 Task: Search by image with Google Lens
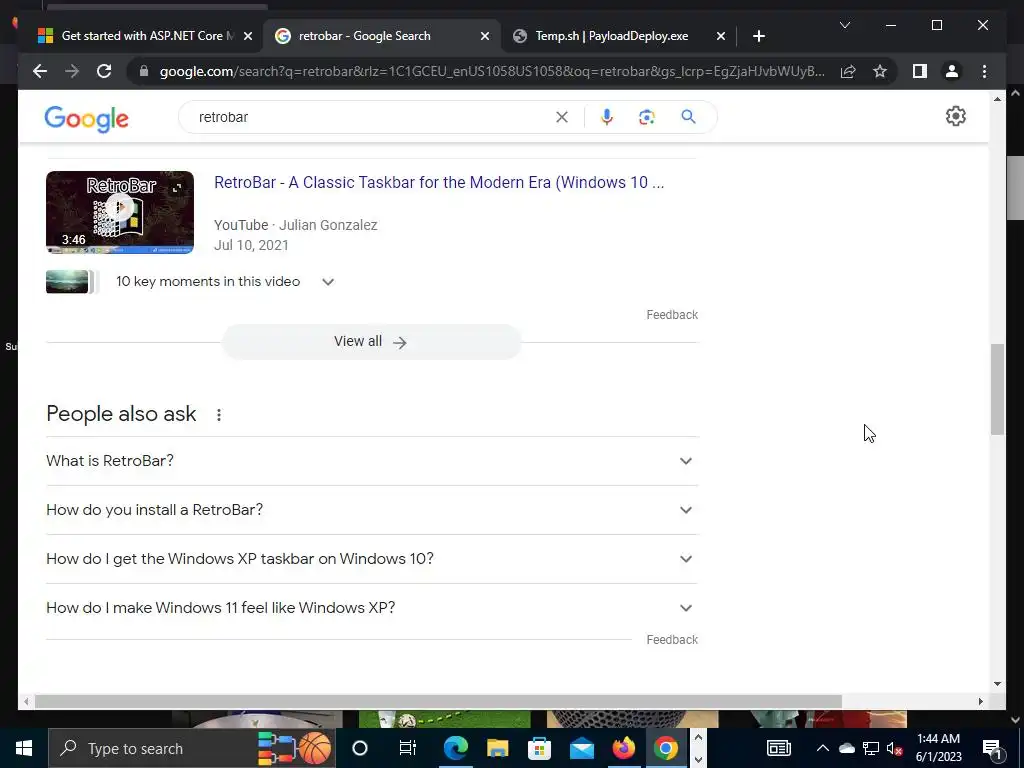coord(647,117)
